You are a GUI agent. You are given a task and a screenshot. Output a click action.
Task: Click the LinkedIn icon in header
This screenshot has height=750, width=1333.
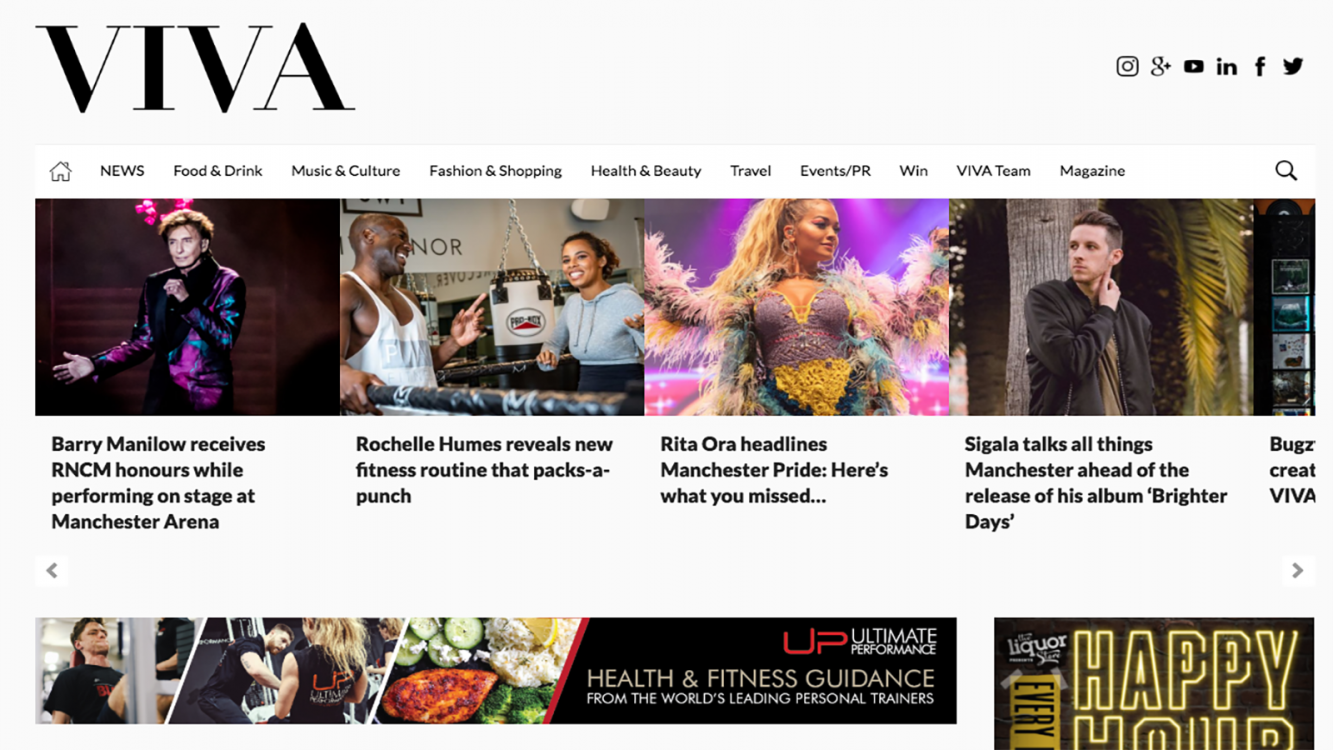[x=1227, y=66]
